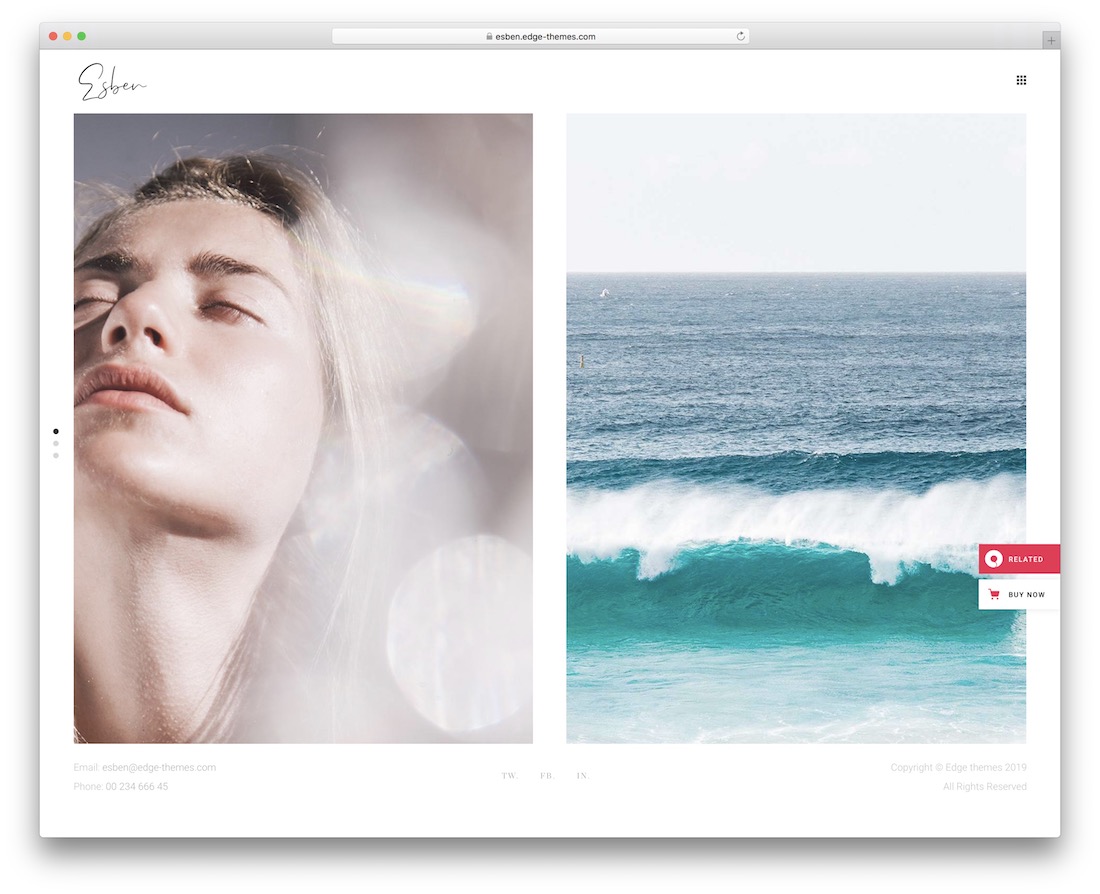The image size is (1100, 894).
Task: Click the lock icon in address bar
Action: 489,36
